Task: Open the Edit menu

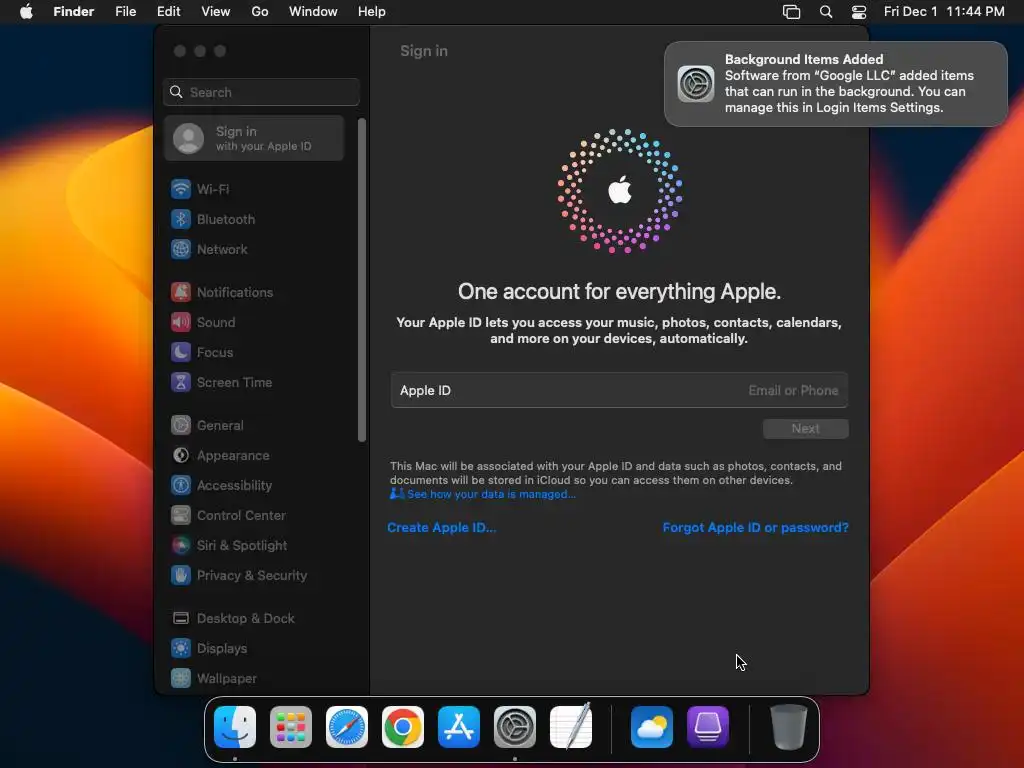Action: point(168,12)
